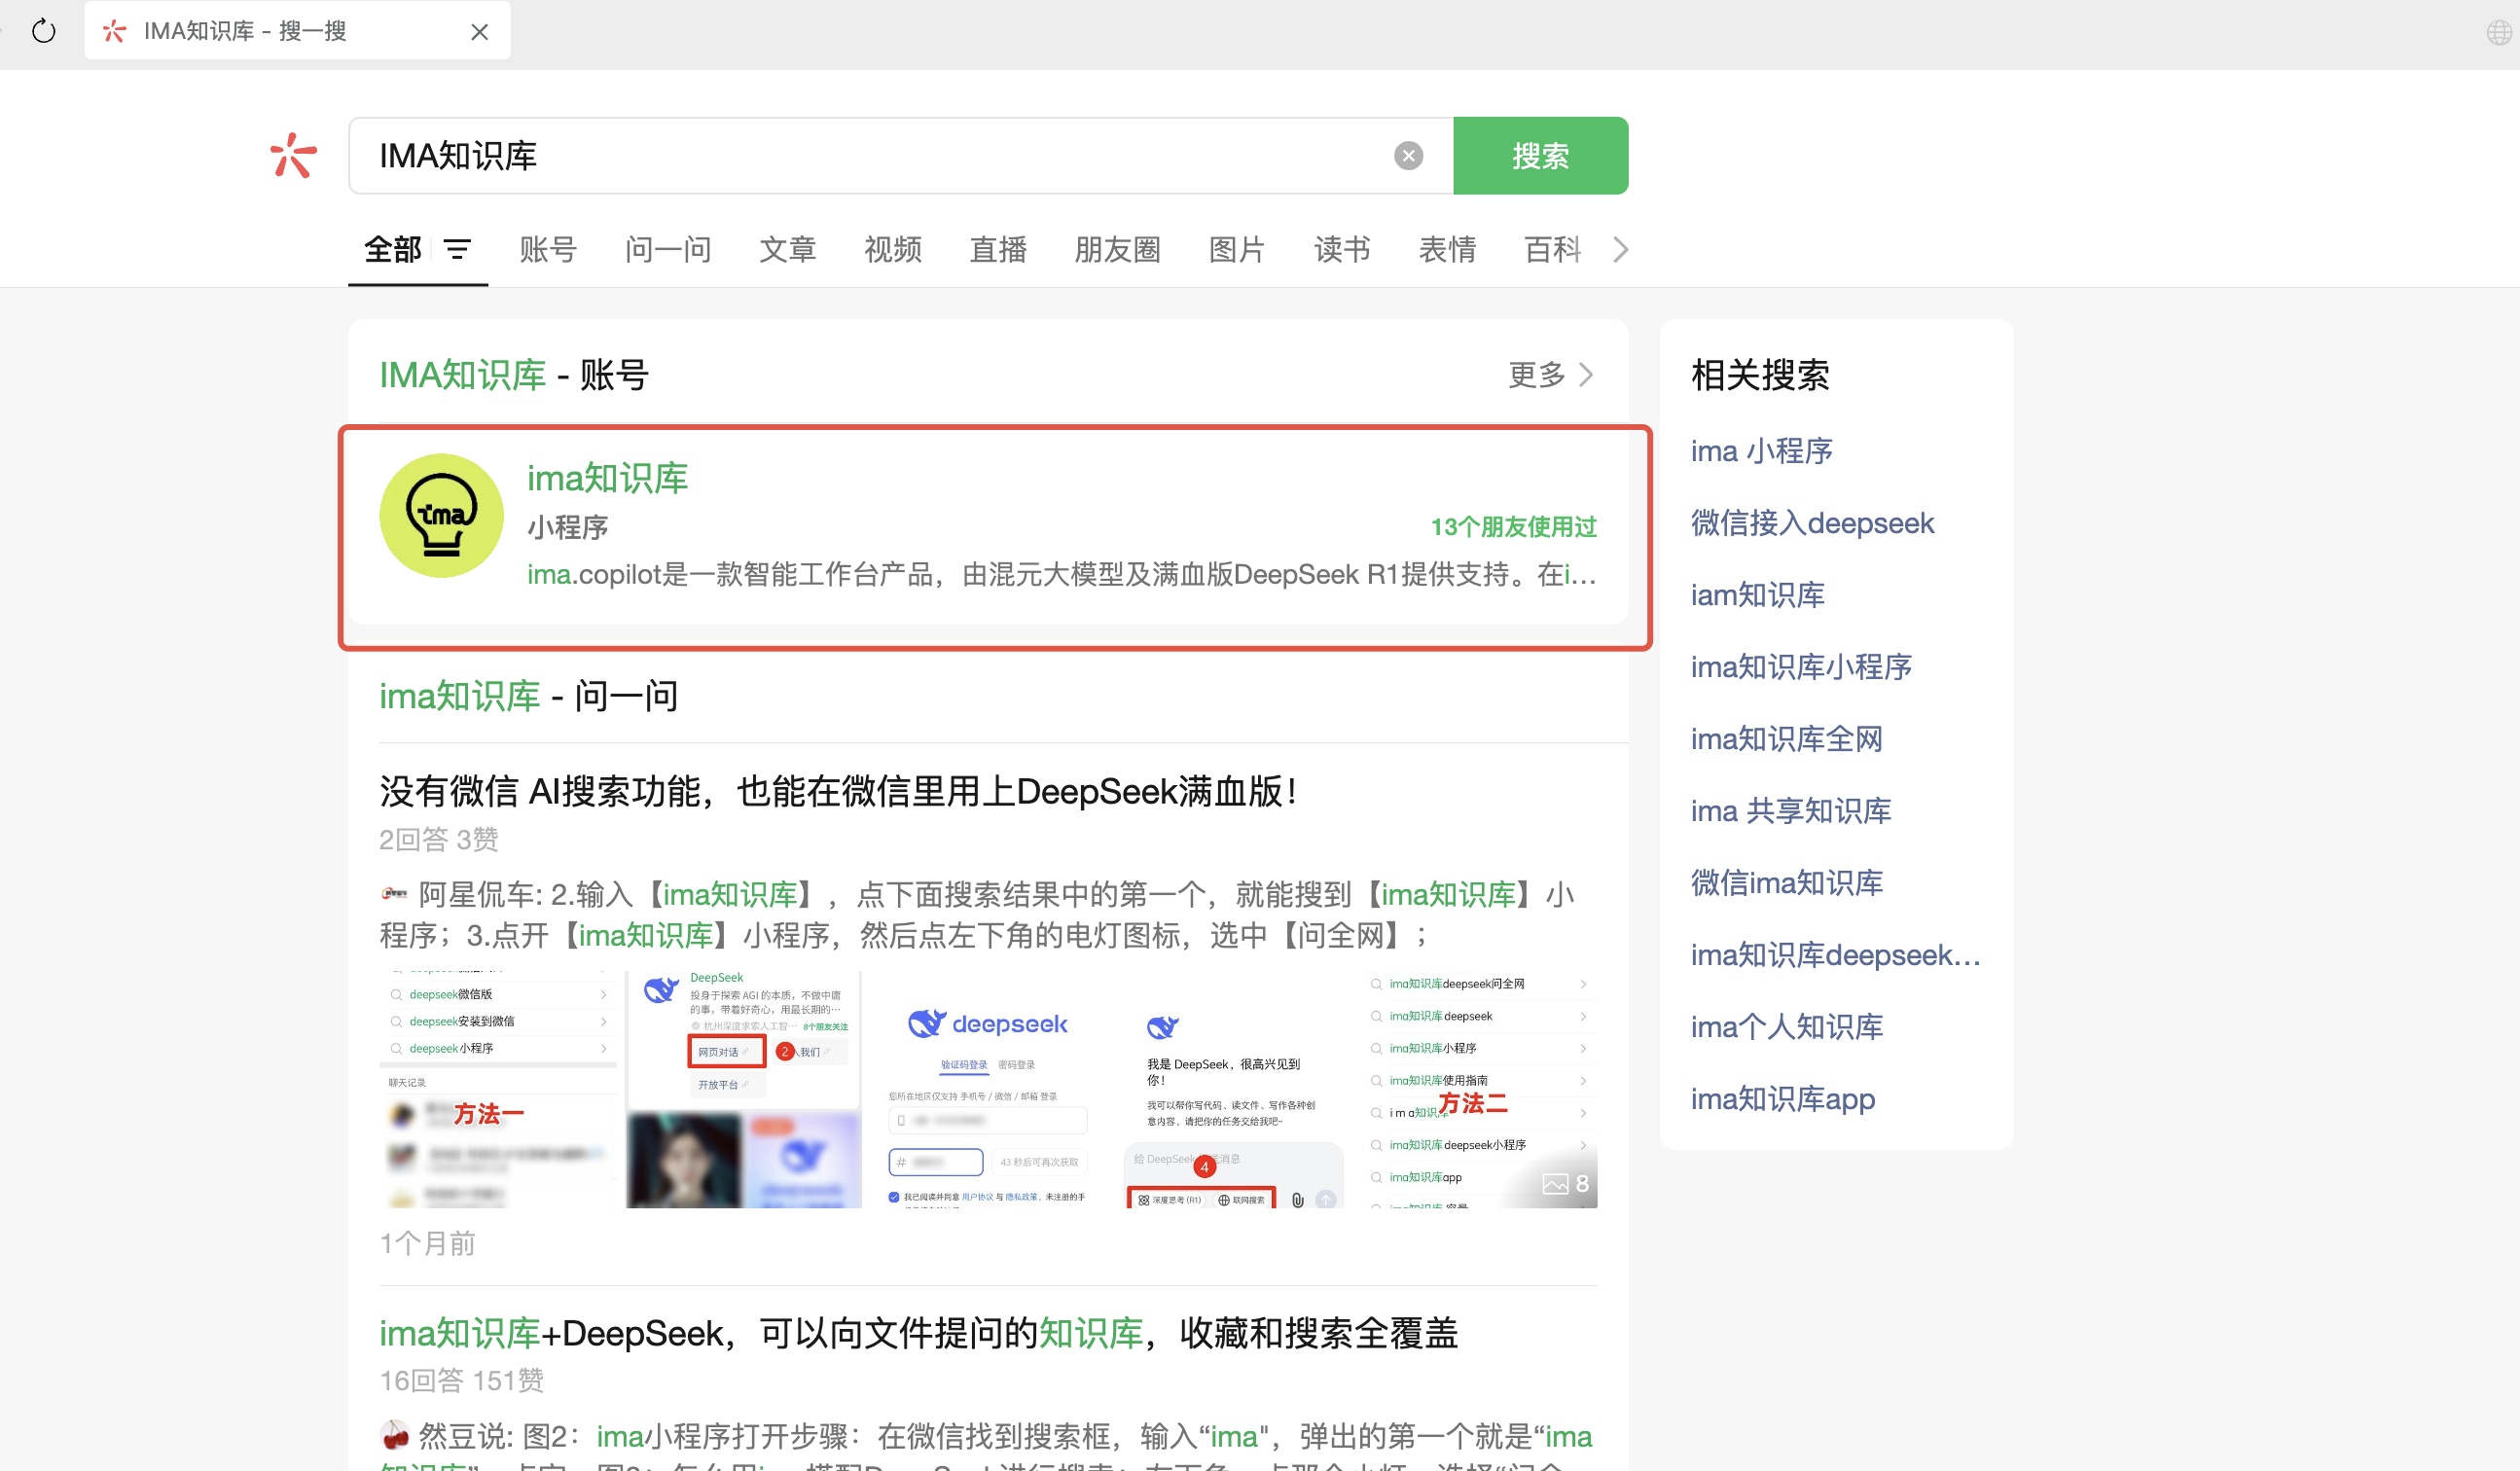This screenshot has width=2520, height=1471.
Task: Click the 1个月前 timestamp
Action: click(427, 1243)
